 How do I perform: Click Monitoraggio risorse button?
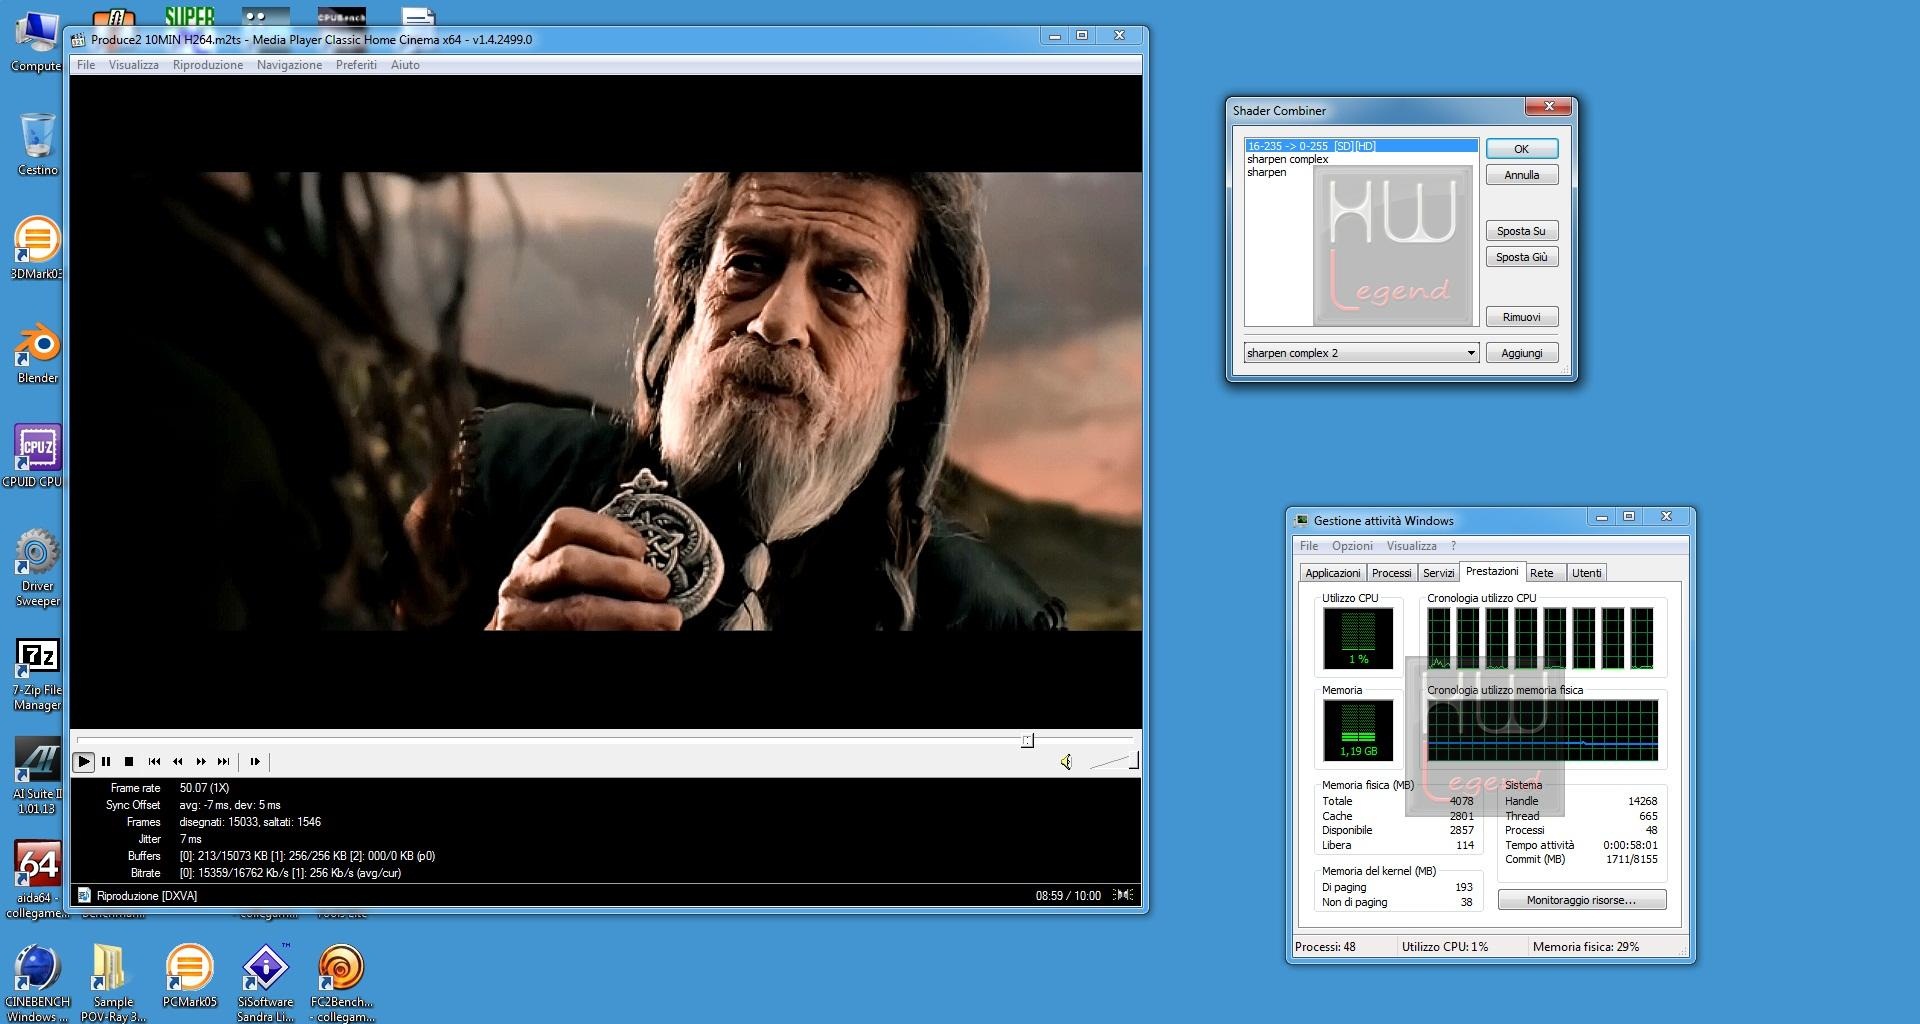click(x=1582, y=900)
